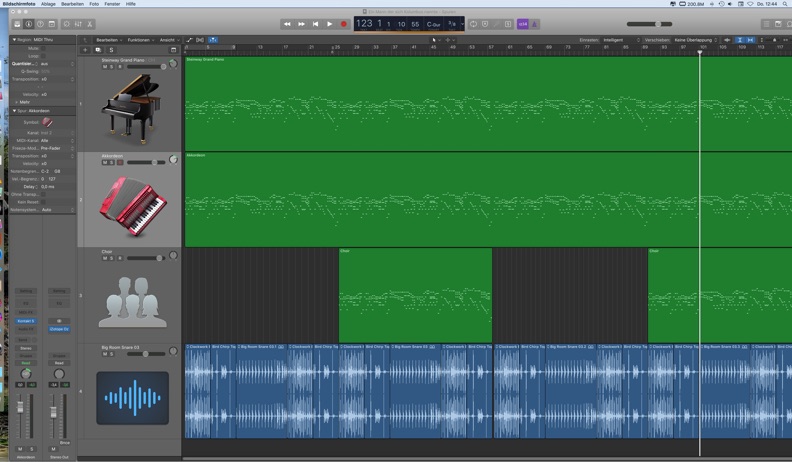
Task: Click the Akkordeon Symbol icon in inspector
Action: click(x=47, y=122)
